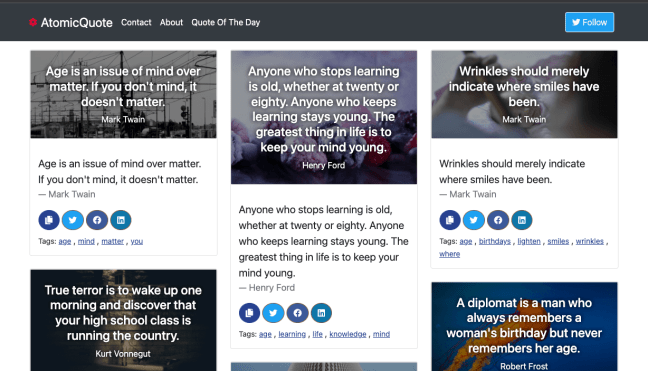Tweet the 'Age is an issue' quote
This screenshot has height=371, width=648.
coord(73,220)
